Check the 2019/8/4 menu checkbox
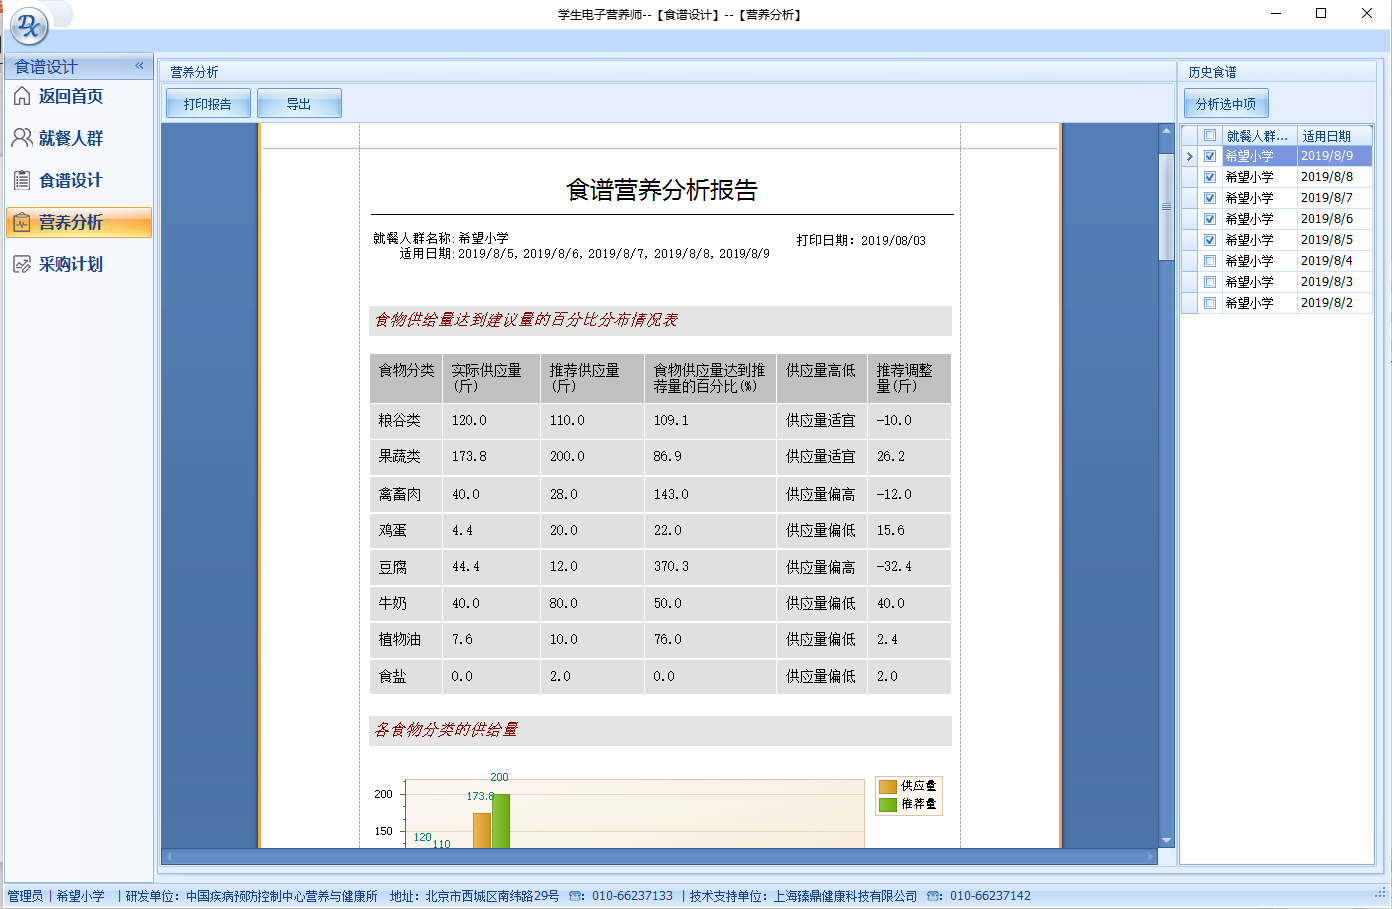1392x909 pixels. 1210,261
